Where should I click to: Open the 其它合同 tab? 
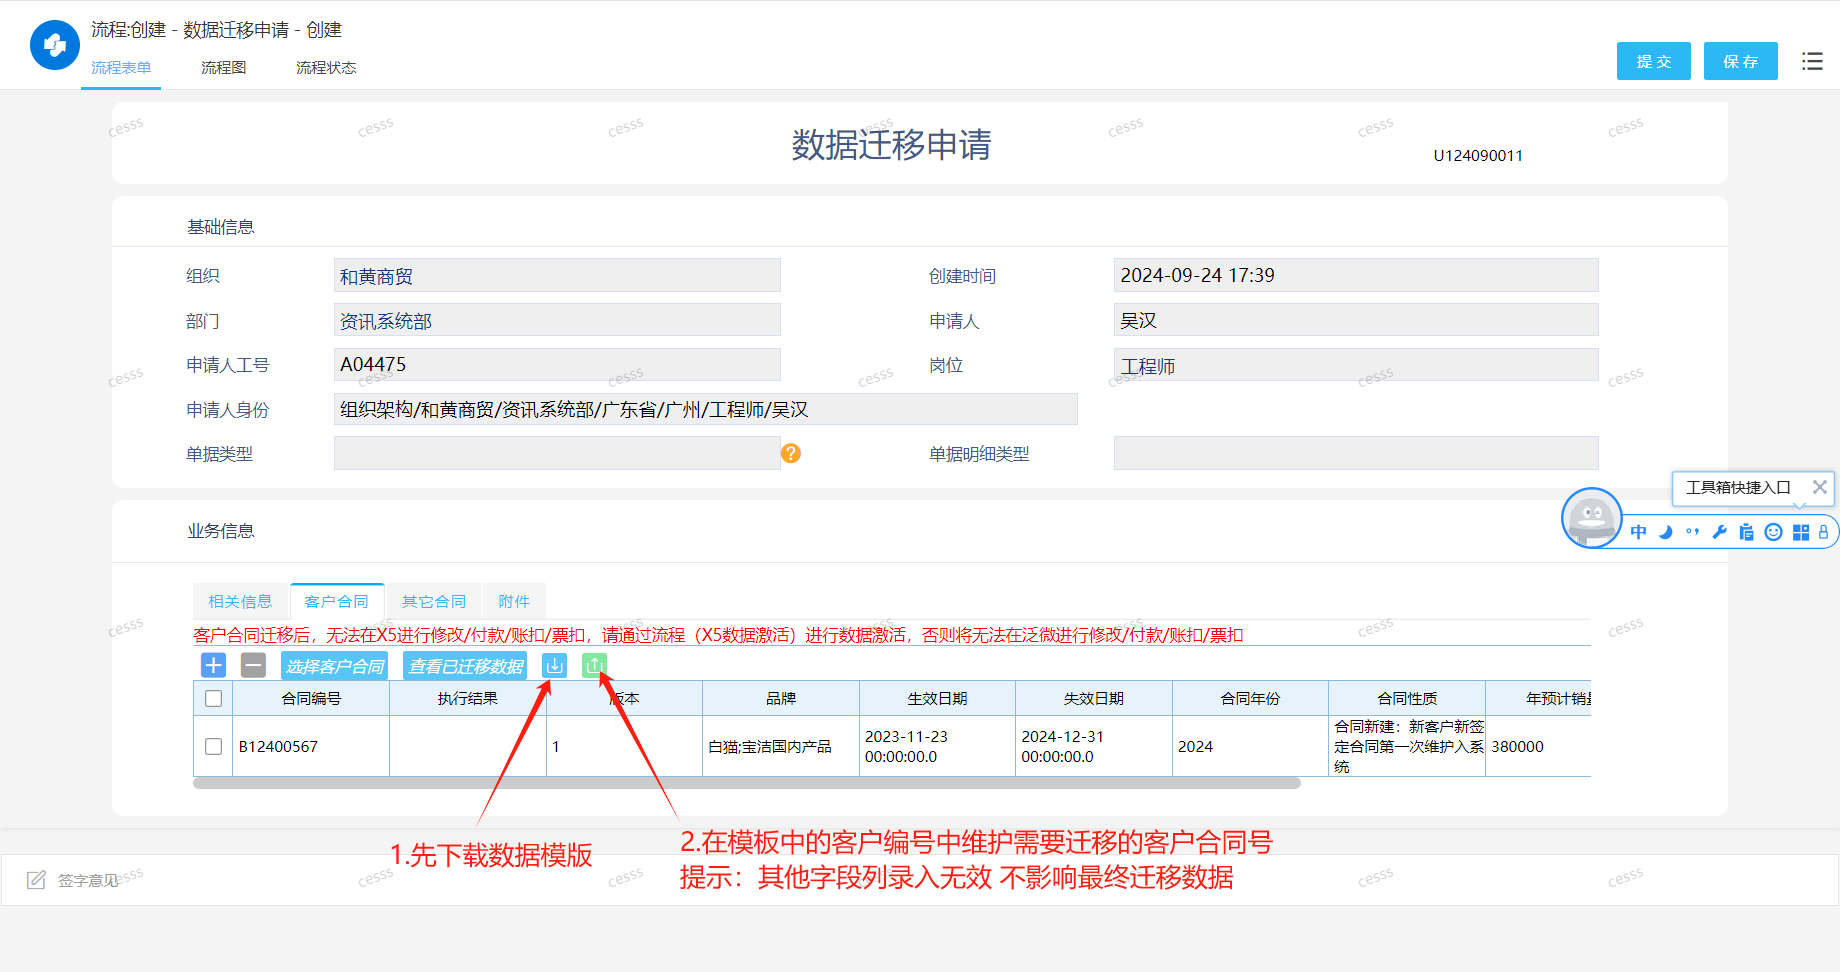[434, 601]
